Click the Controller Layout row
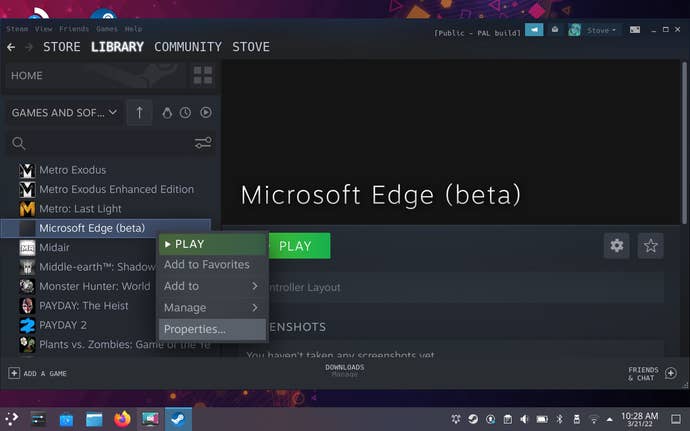 pos(466,287)
